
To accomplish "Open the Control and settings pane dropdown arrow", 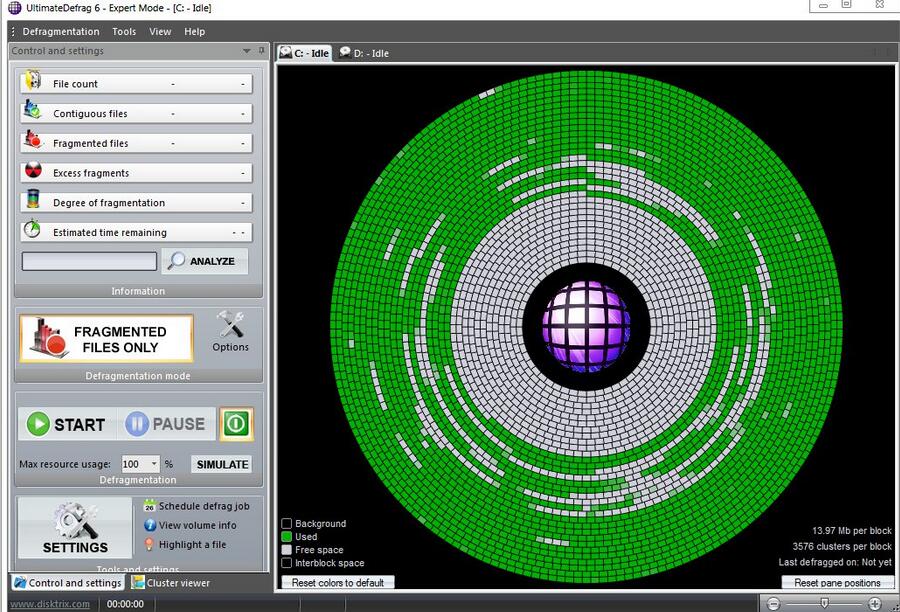I will coord(247,51).
